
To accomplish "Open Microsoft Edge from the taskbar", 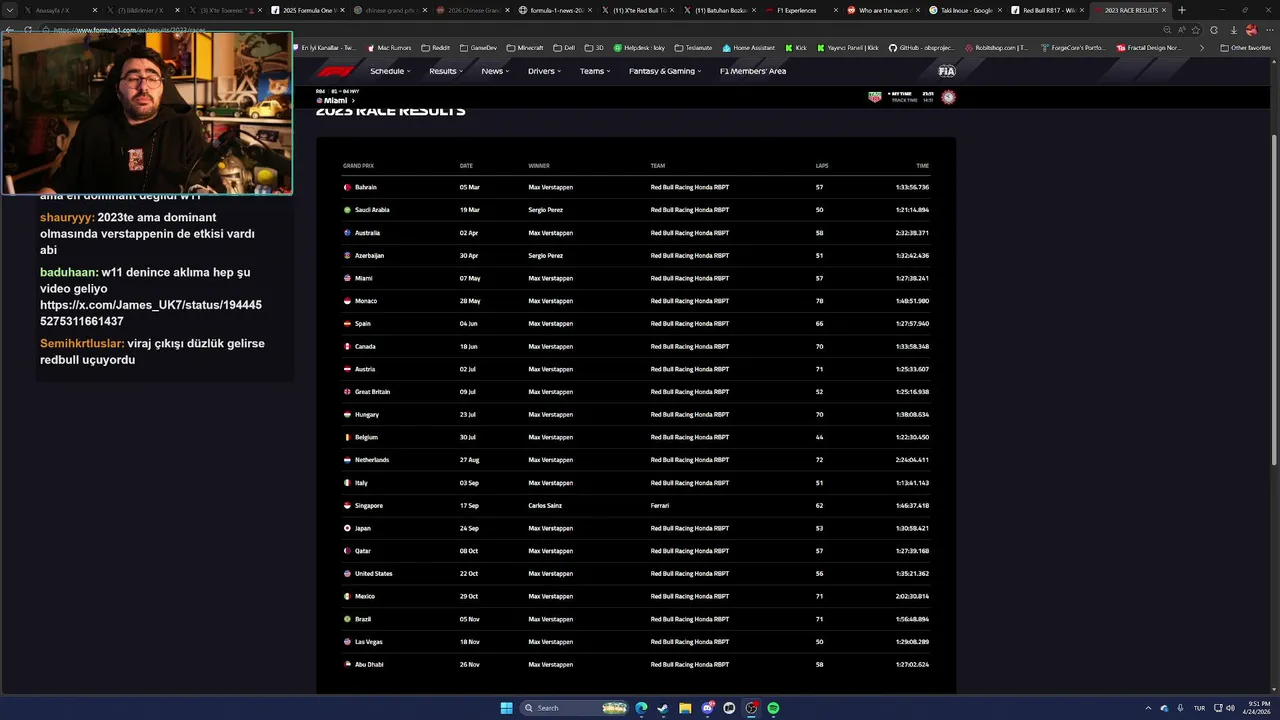I will pyautogui.click(x=641, y=708).
